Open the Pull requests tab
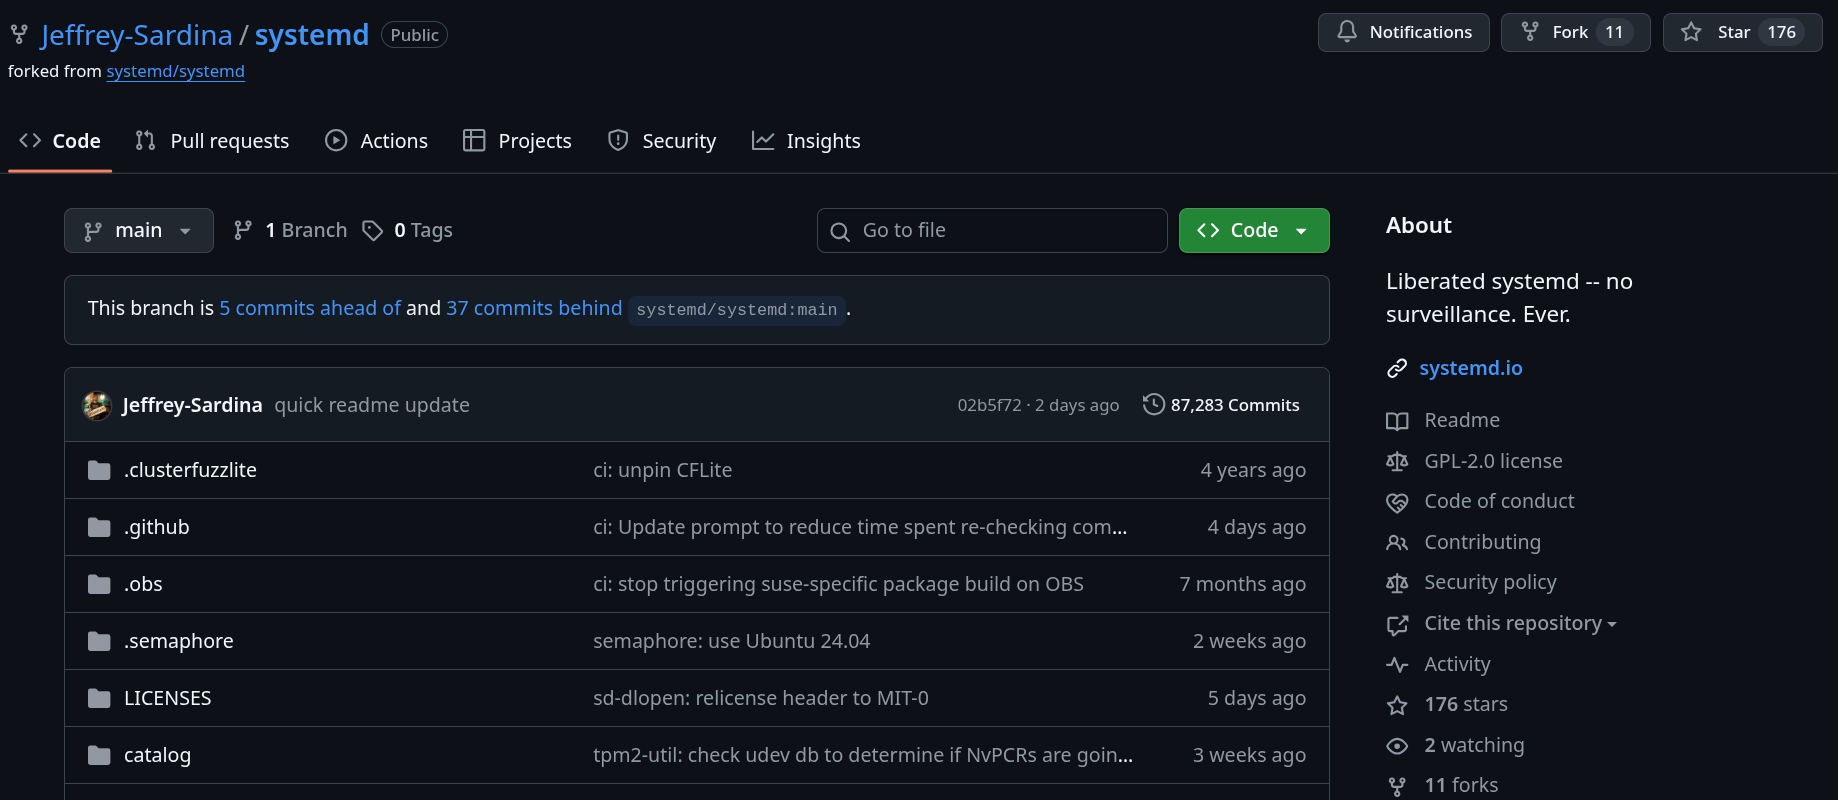Viewport: 1838px width, 800px height. point(212,141)
